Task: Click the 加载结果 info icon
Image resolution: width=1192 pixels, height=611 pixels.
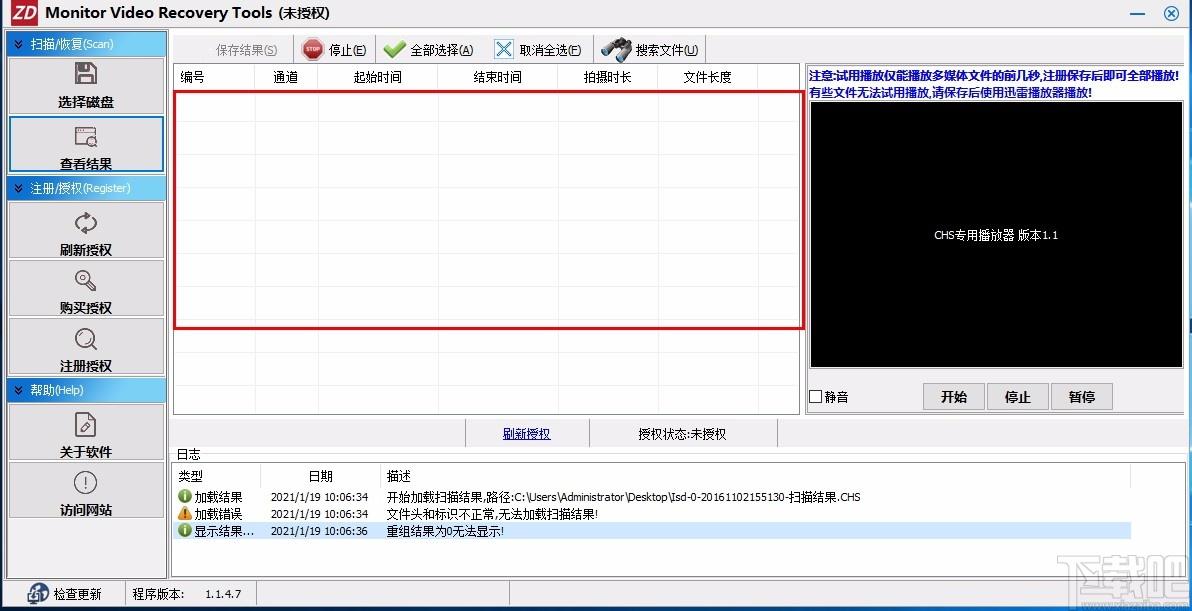Action: click(185, 497)
